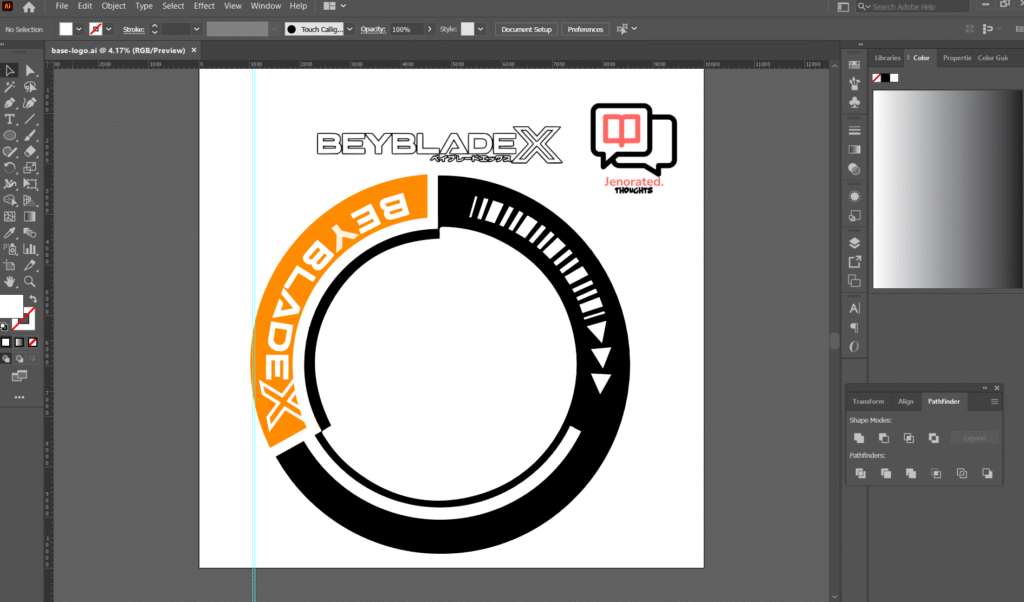This screenshot has width=1024, height=602.
Task: Click the Preferences button
Action: tap(585, 29)
